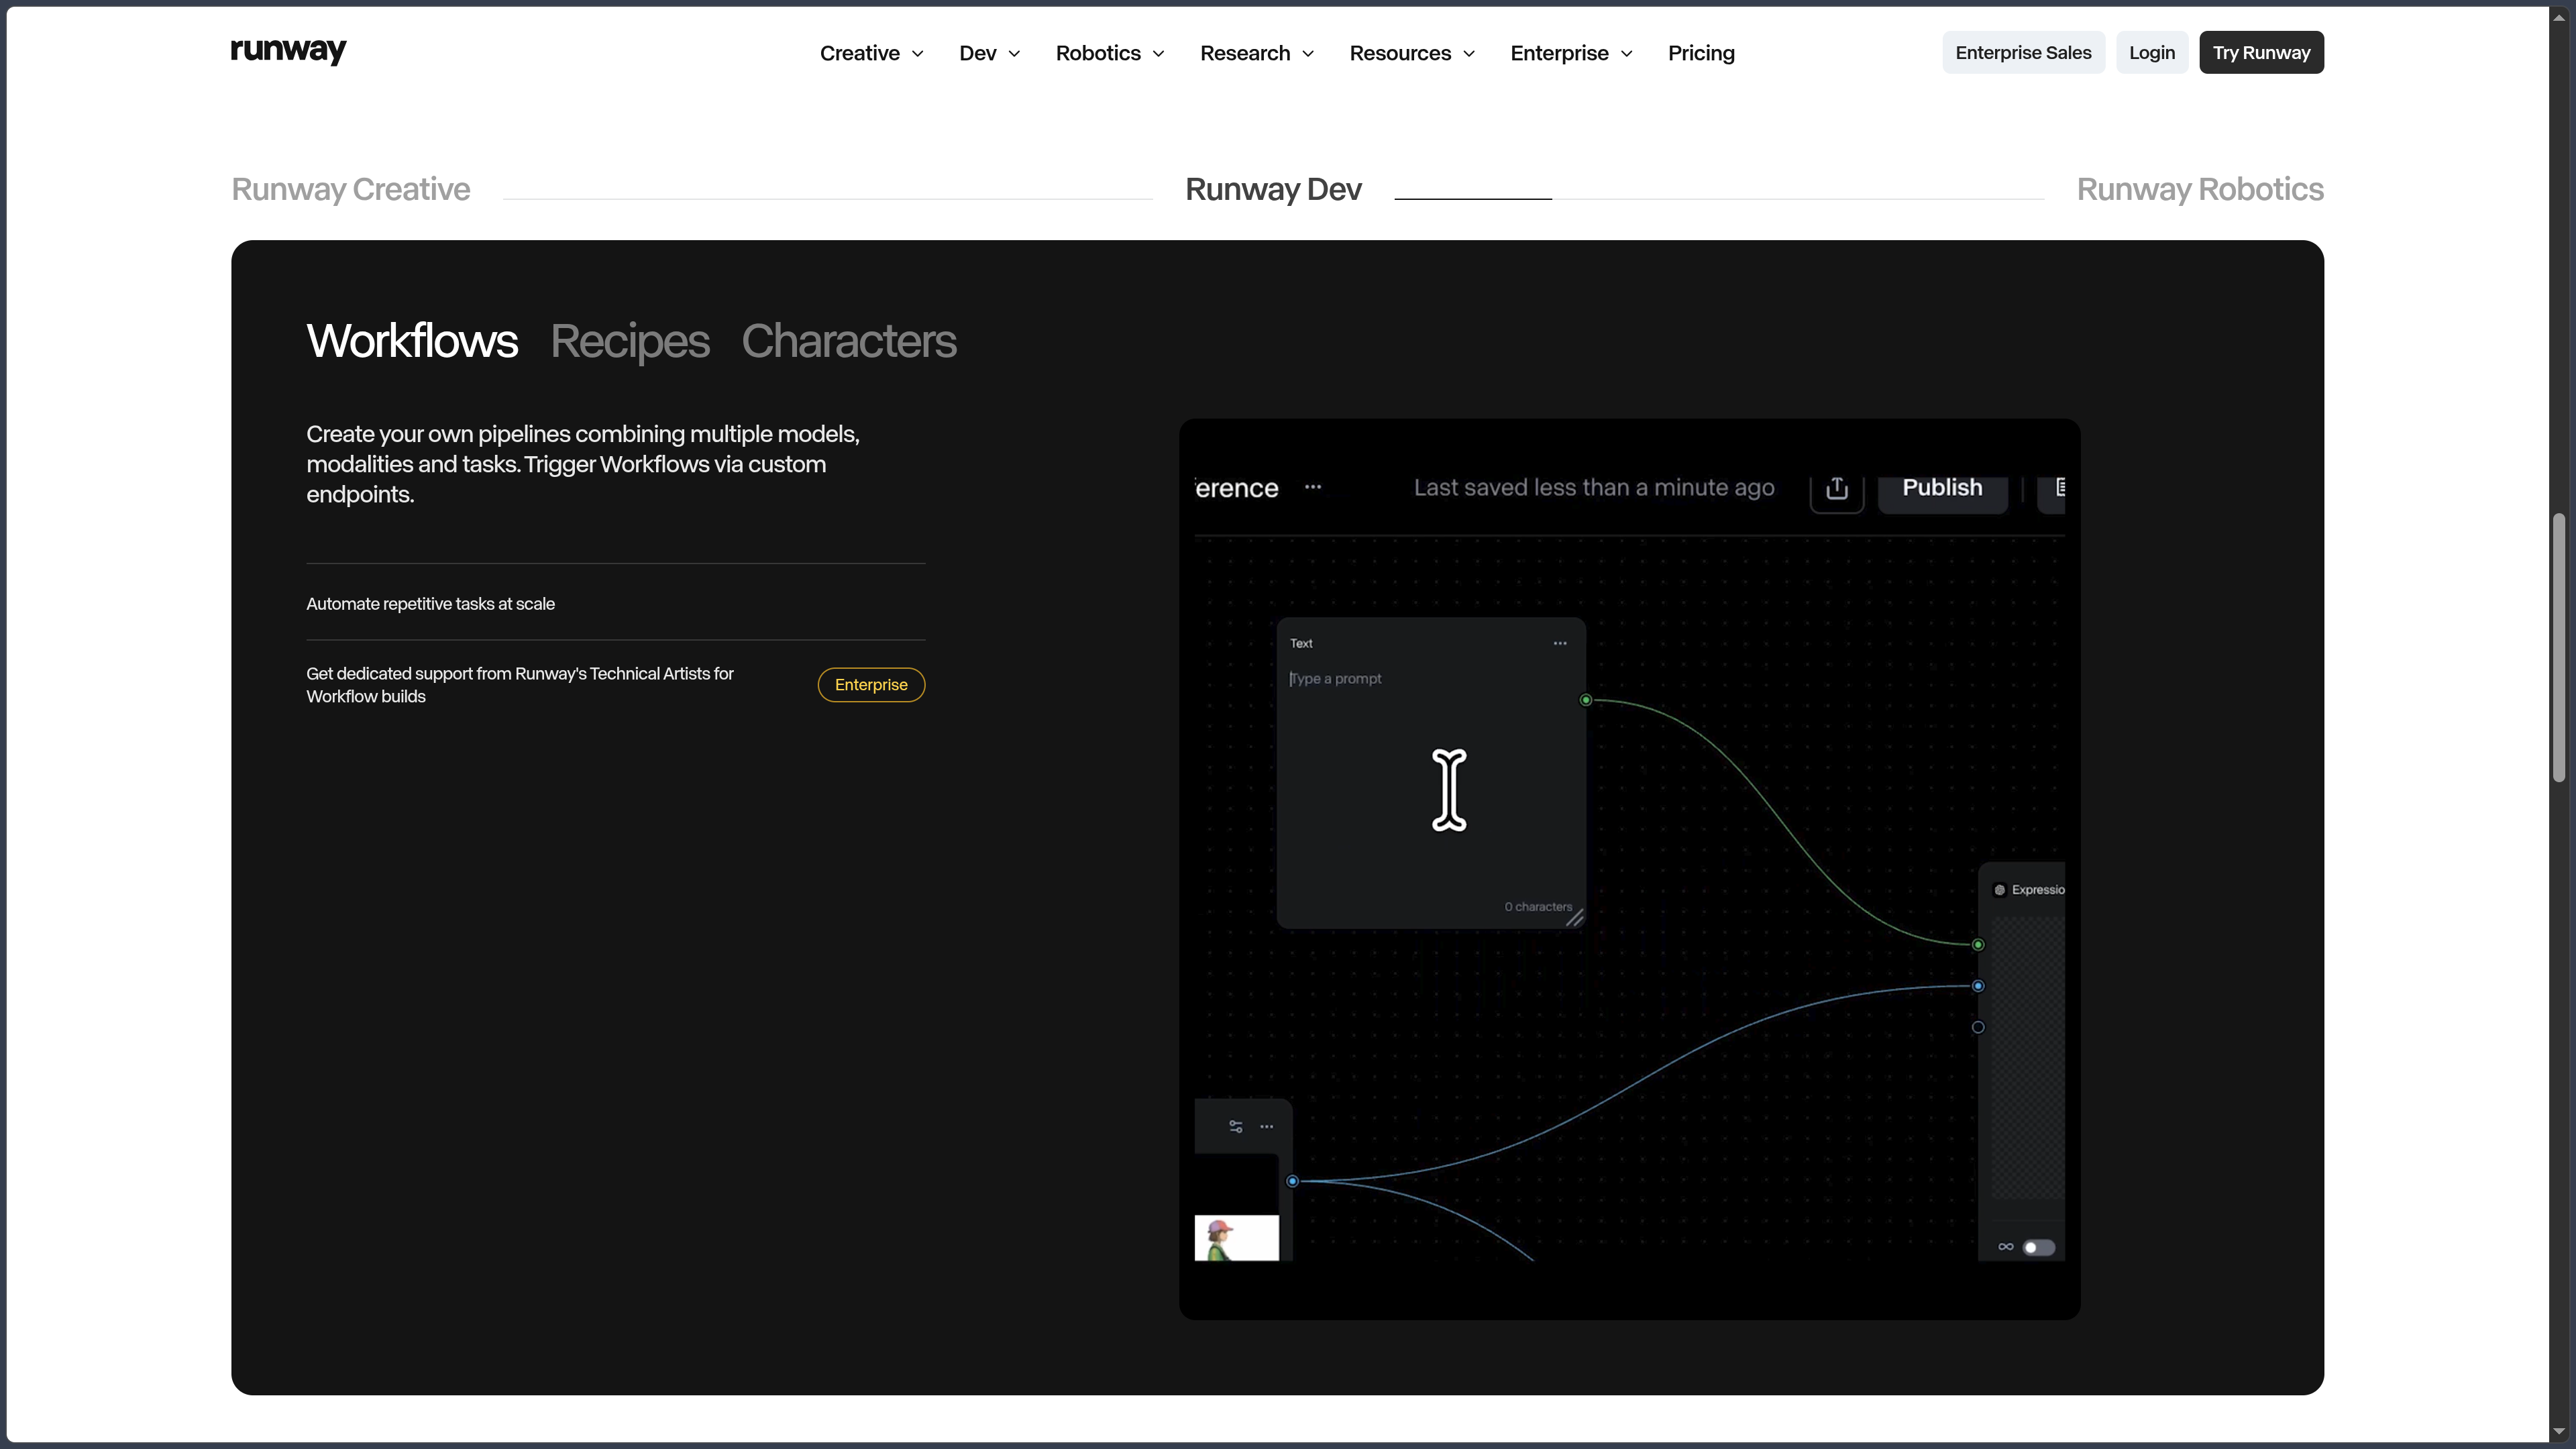Open the workflow title three-dot menu

1313,487
